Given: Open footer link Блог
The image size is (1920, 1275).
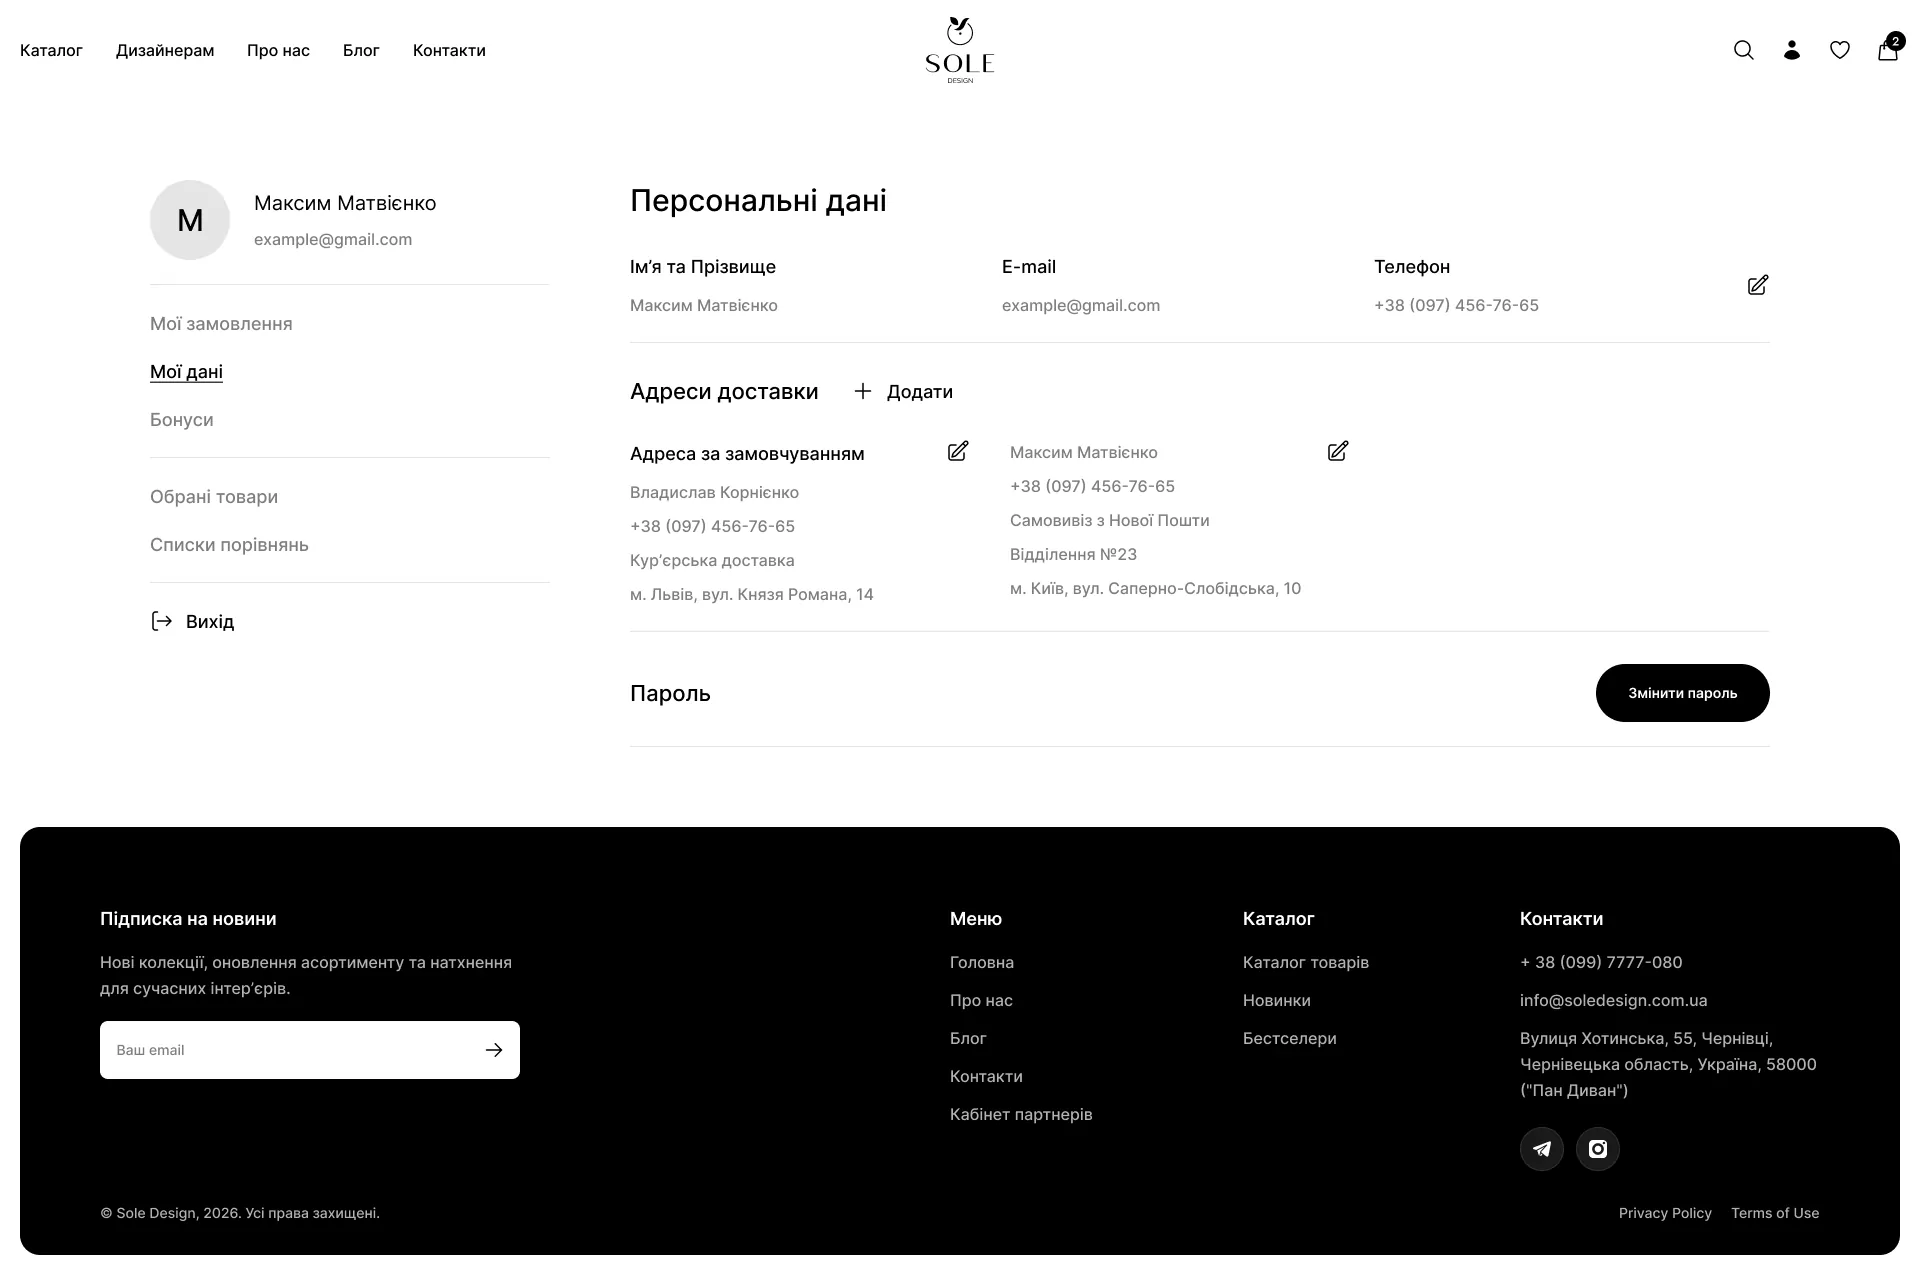Looking at the screenshot, I should pos(968,1038).
